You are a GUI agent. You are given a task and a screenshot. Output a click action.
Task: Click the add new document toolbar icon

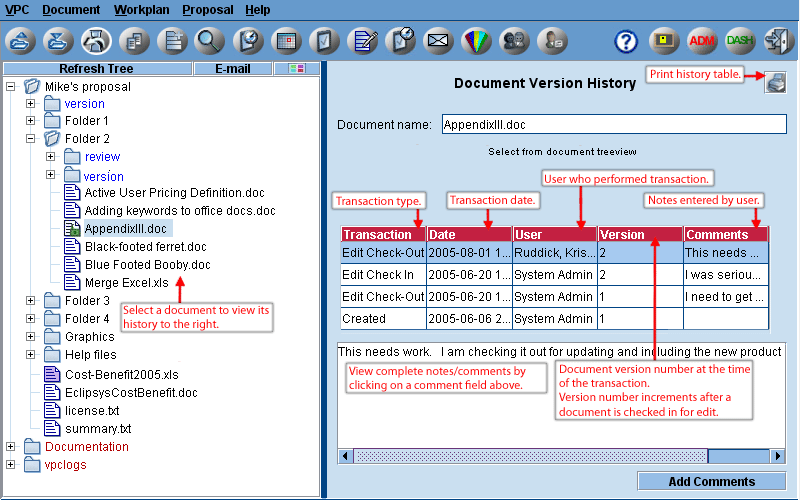(x=172, y=41)
